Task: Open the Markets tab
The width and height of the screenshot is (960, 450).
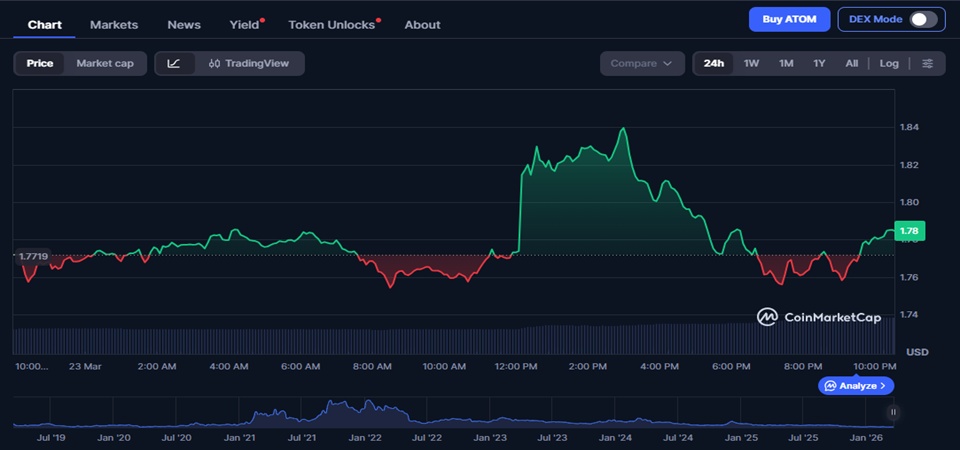Action: (114, 25)
